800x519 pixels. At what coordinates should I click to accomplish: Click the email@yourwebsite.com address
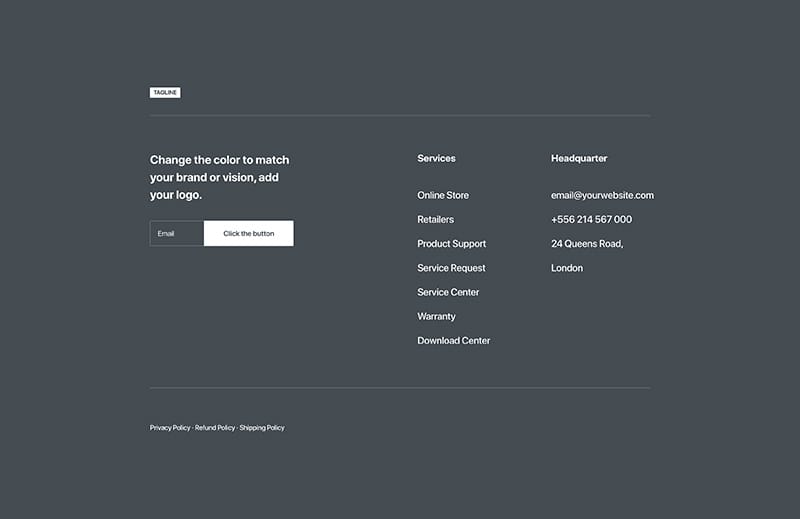click(602, 195)
